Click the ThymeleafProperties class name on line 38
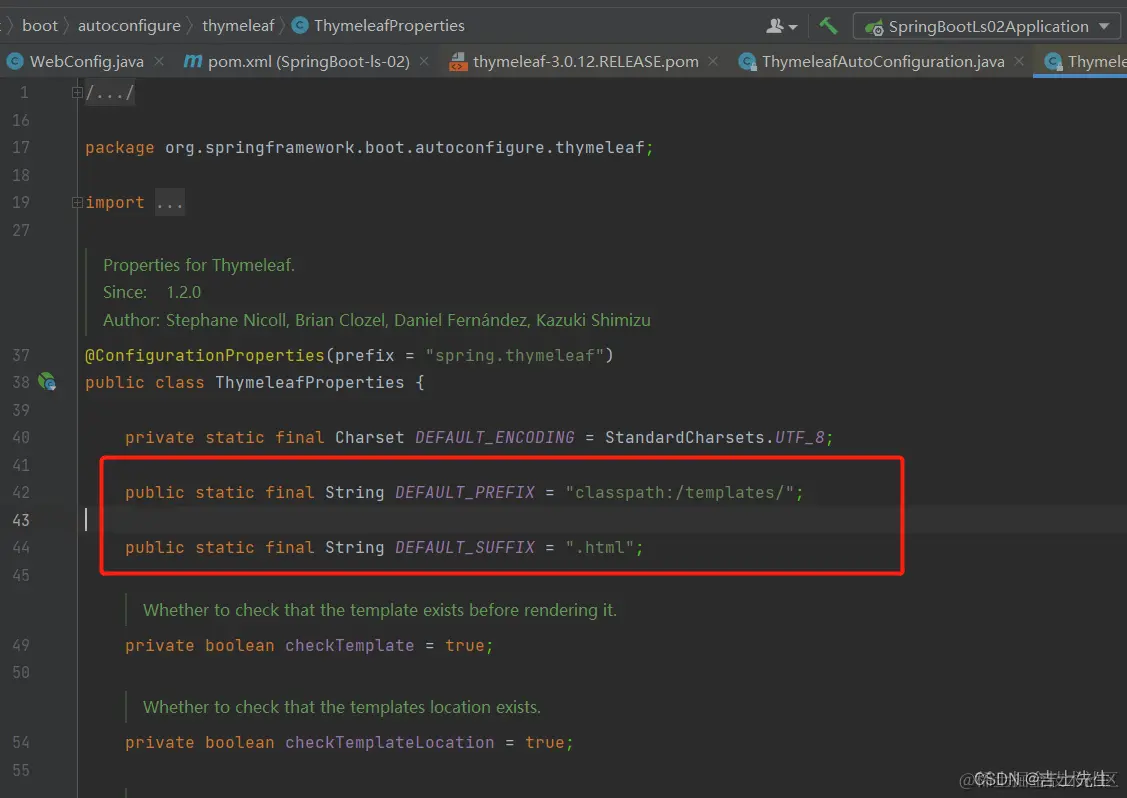This screenshot has height=798, width=1127. click(x=310, y=382)
